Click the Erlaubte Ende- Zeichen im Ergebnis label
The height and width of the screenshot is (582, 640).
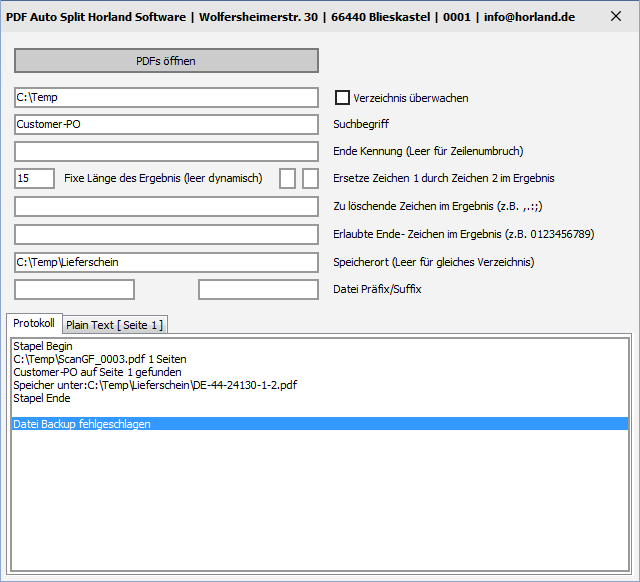464,234
